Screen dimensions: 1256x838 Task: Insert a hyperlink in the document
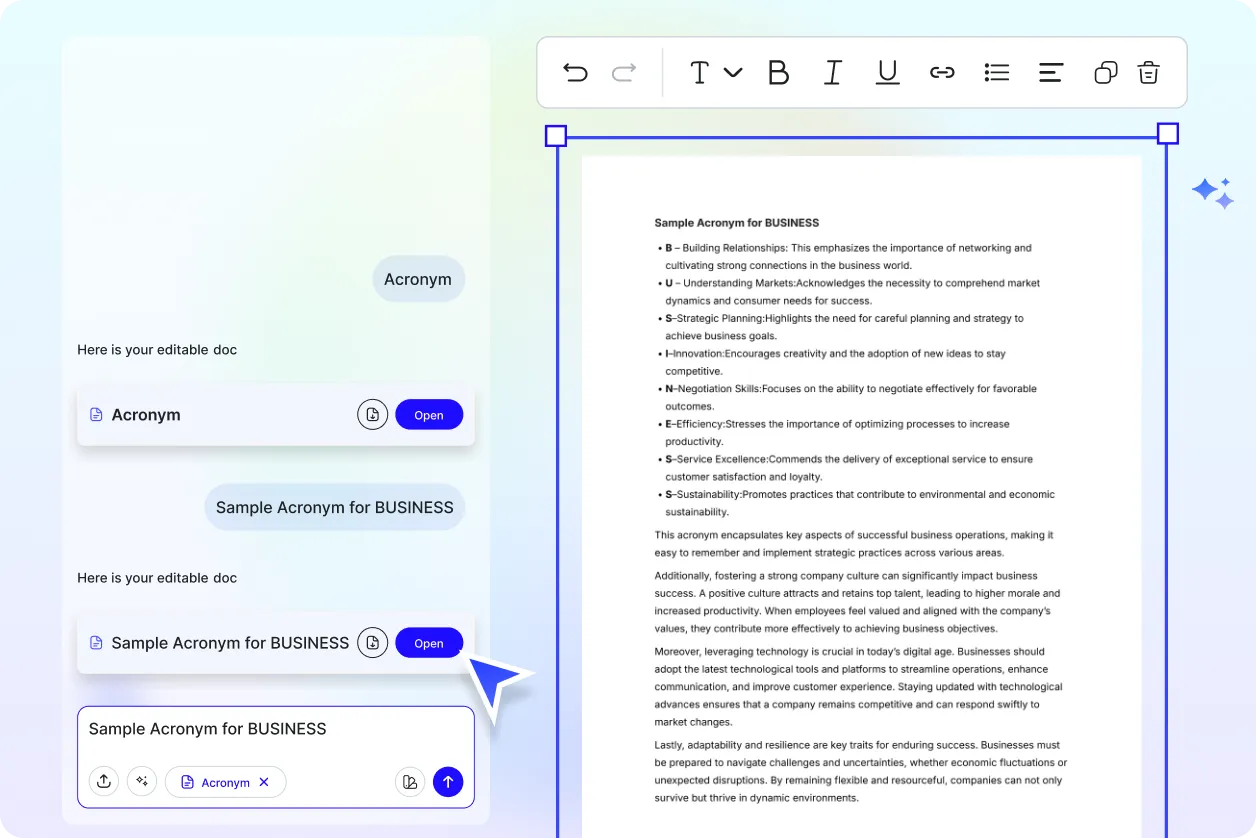coord(942,72)
